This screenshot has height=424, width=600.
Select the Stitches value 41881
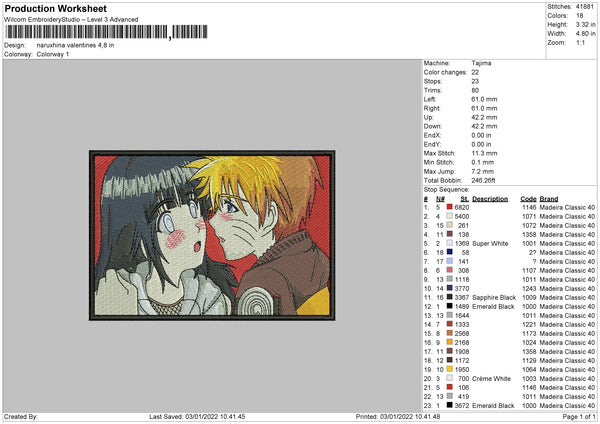click(585, 7)
